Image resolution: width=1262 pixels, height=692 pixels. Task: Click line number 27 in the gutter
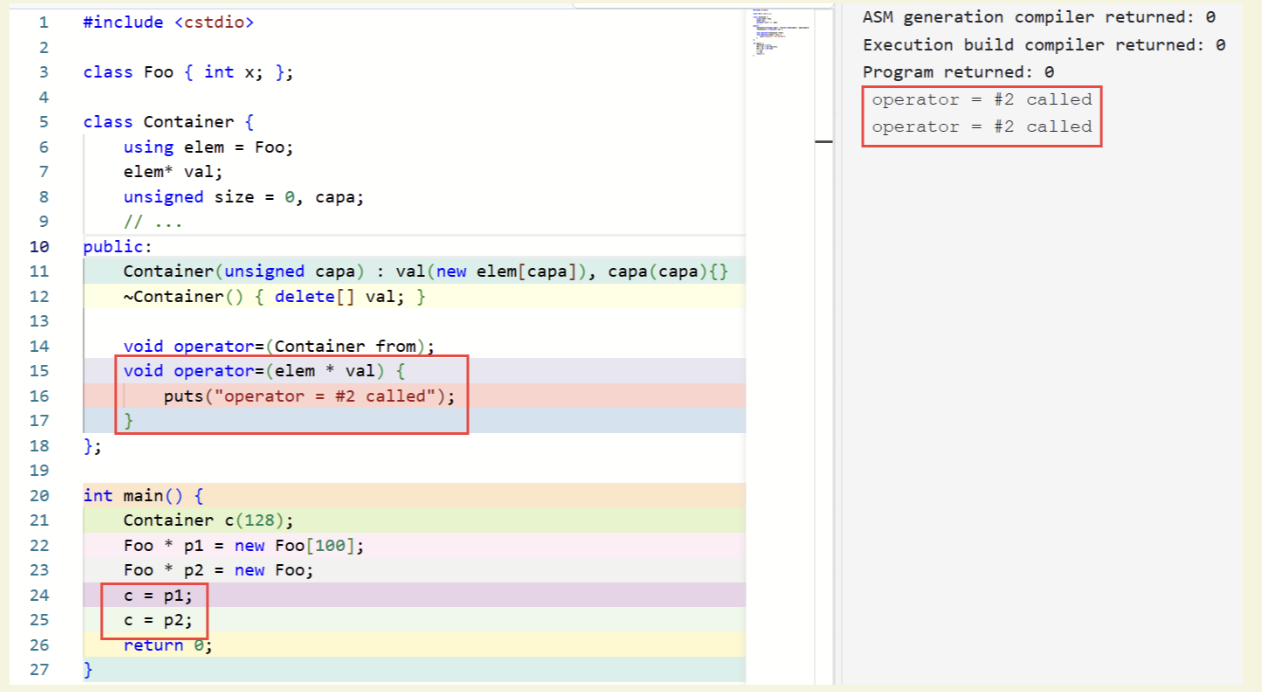tap(39, 670)
